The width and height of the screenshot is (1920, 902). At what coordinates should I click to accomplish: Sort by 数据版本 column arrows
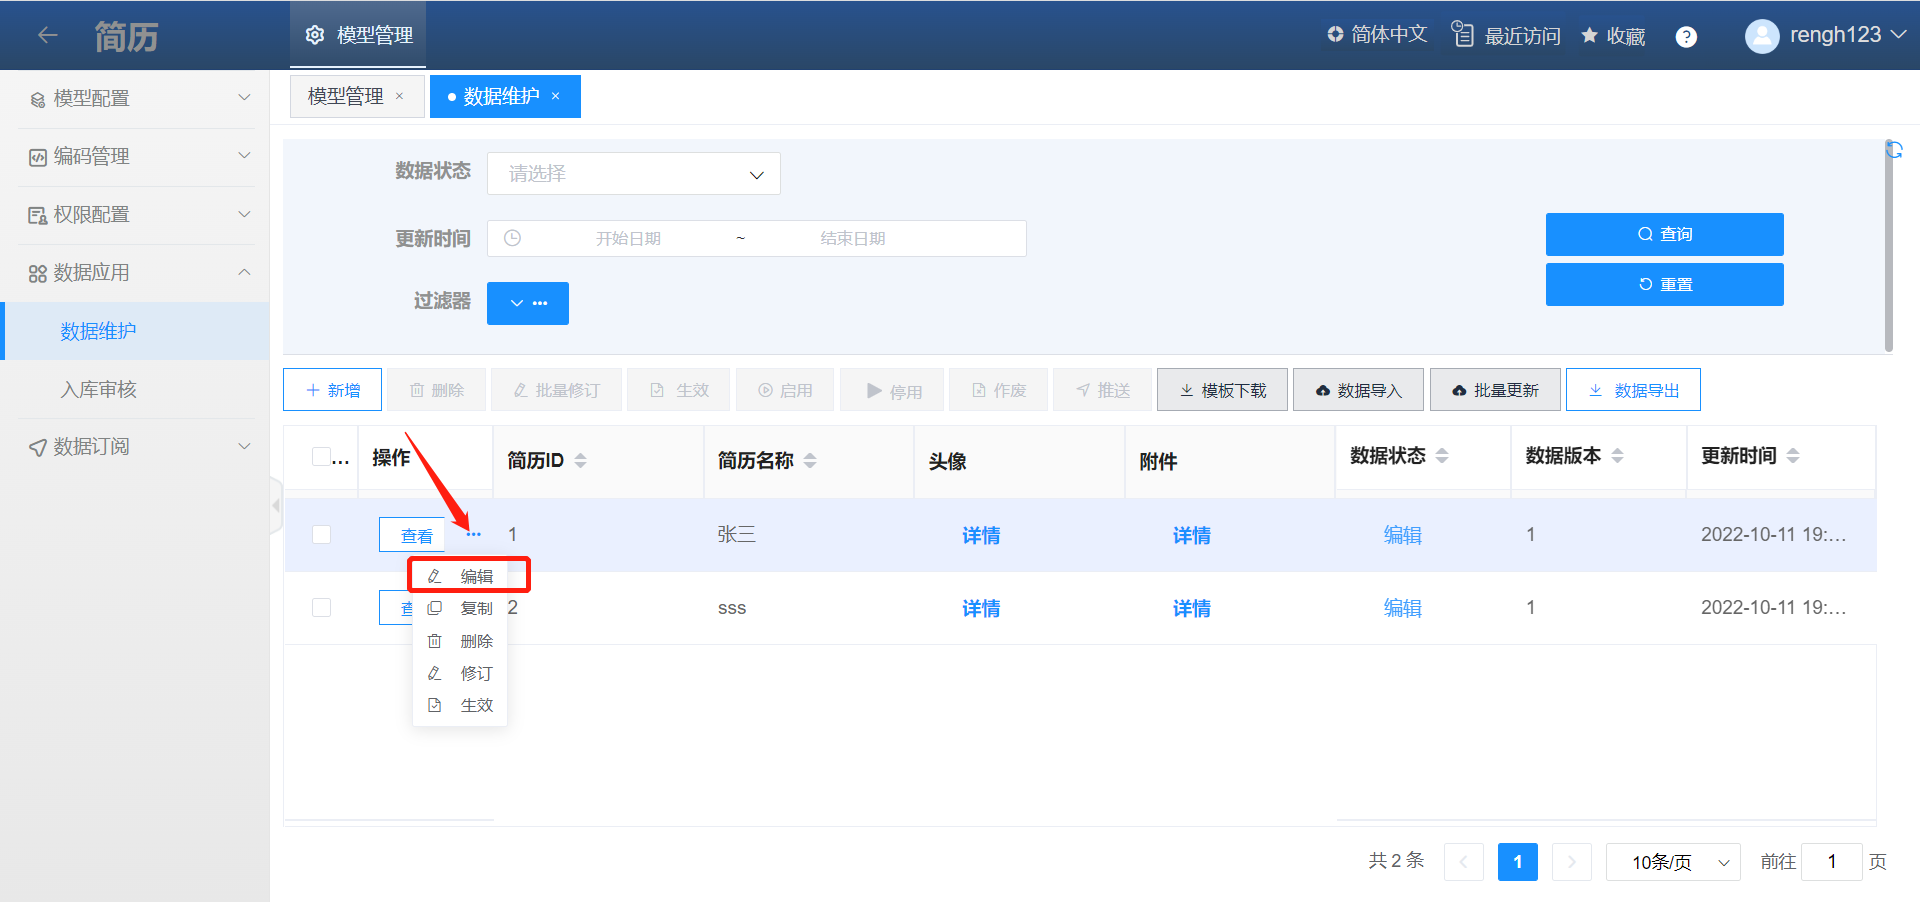[1617, 455]
